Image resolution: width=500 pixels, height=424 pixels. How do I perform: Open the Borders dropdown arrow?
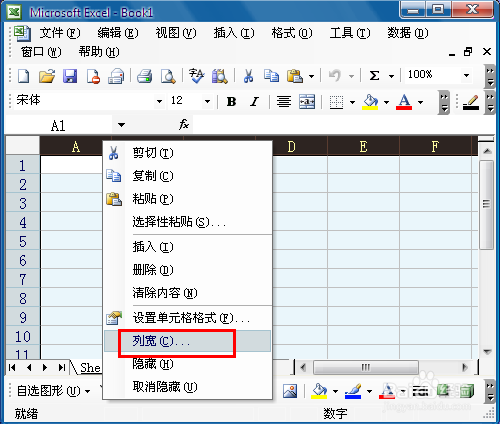tap(352, 102)
